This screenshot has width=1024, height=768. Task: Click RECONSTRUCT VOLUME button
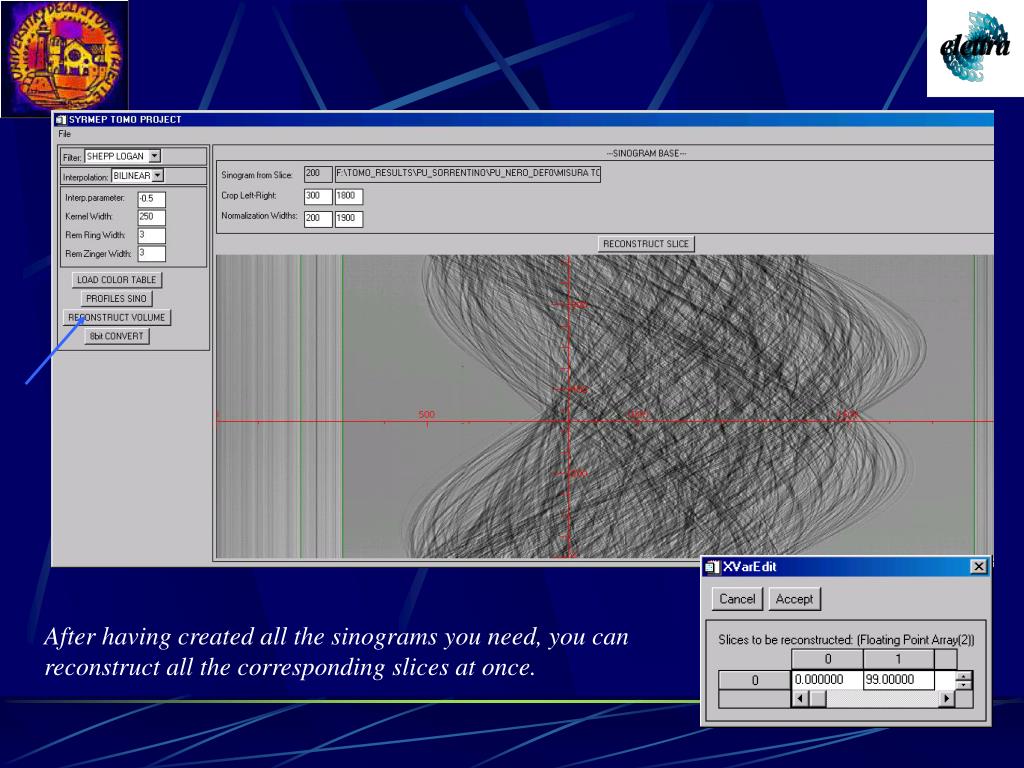(x=116, y=317)
